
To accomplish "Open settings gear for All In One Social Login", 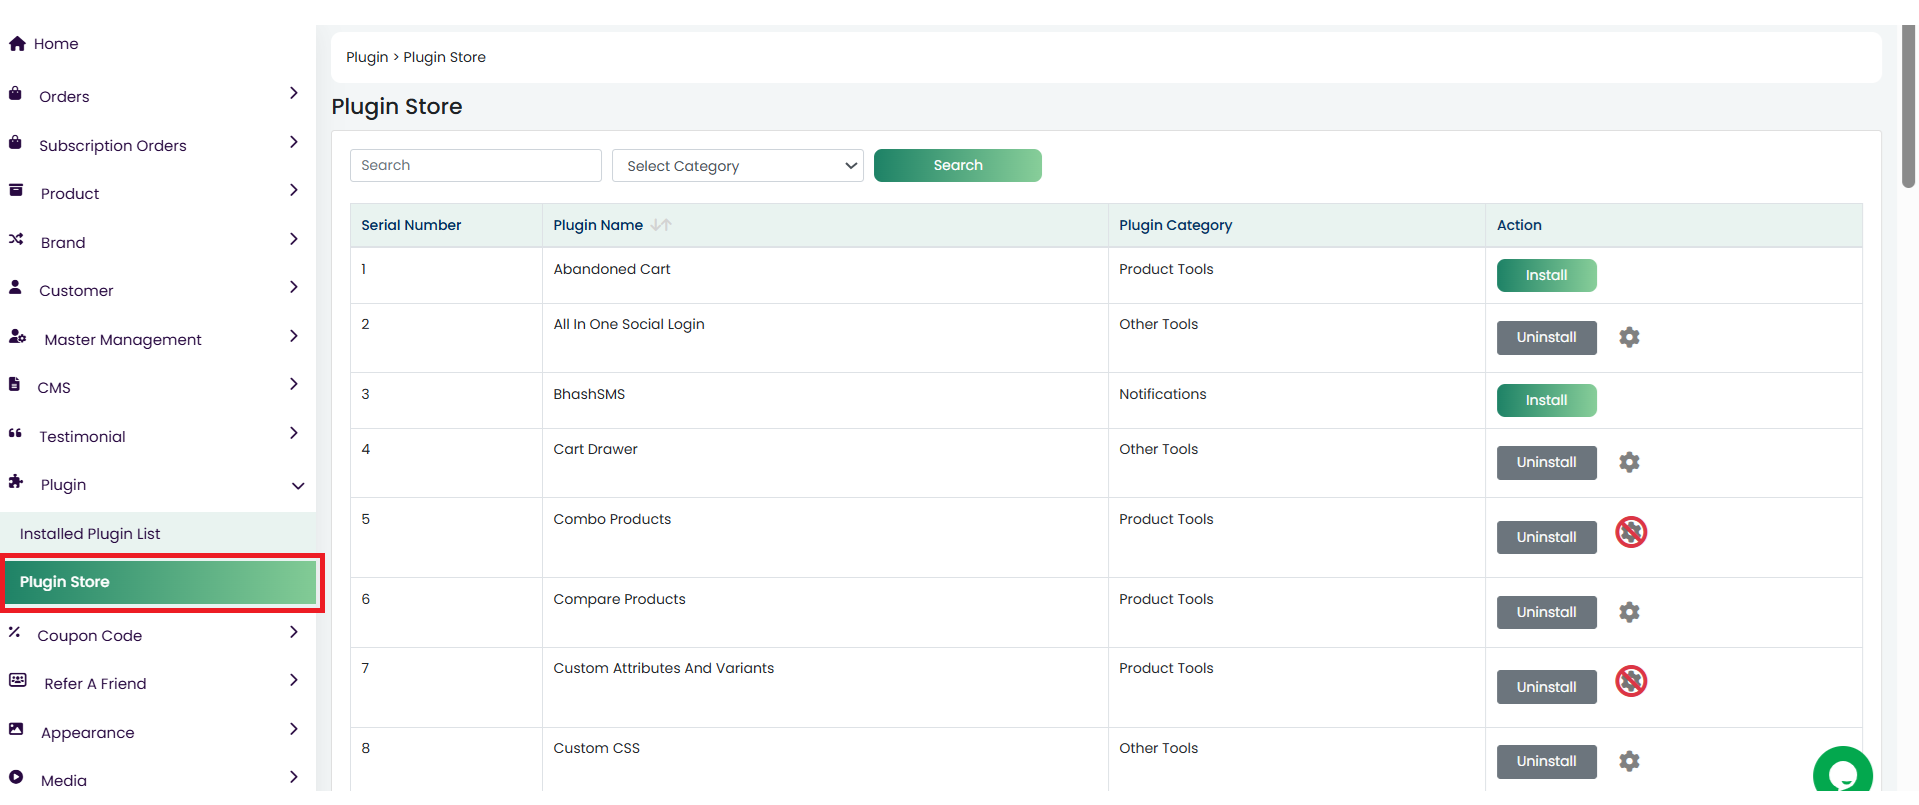I will pyautogui.click(x=1628, y=338).
